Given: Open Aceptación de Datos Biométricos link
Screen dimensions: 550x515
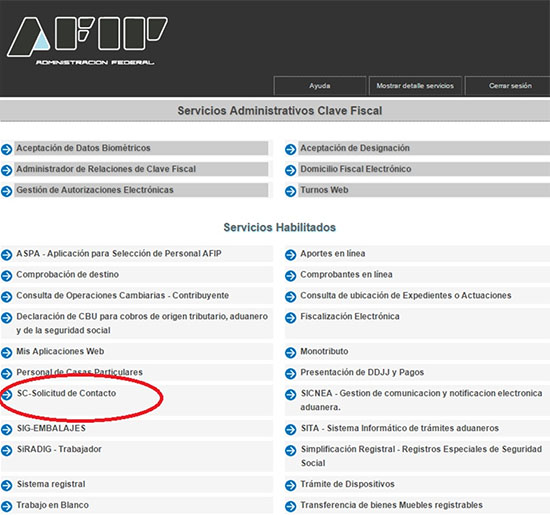Looking at the screenshot, I should (83, 148).
